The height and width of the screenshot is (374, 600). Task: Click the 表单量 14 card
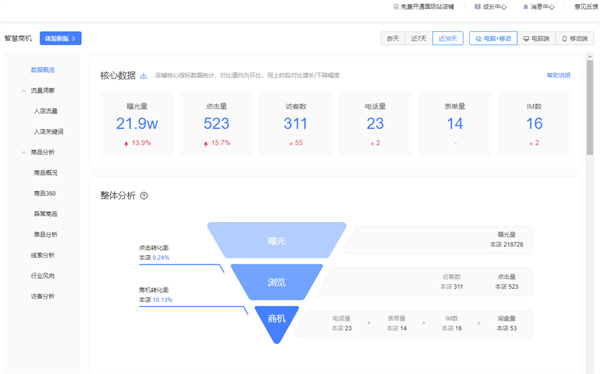[x=455, y=123]
